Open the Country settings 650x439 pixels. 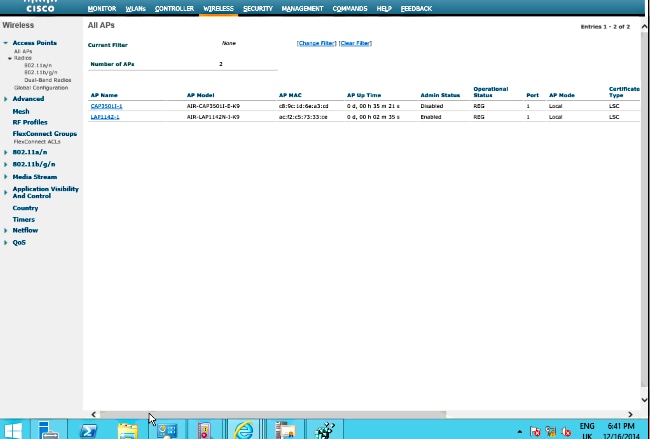click(25, 208)
